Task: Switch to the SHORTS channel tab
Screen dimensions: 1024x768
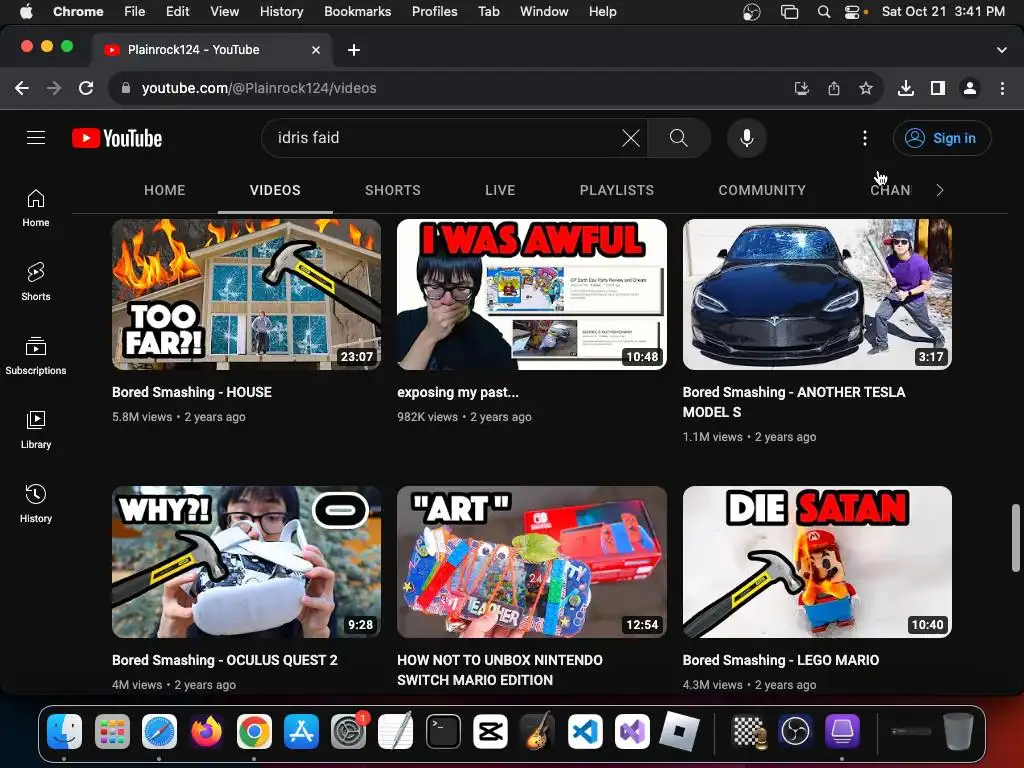Action: click(392, 190)
